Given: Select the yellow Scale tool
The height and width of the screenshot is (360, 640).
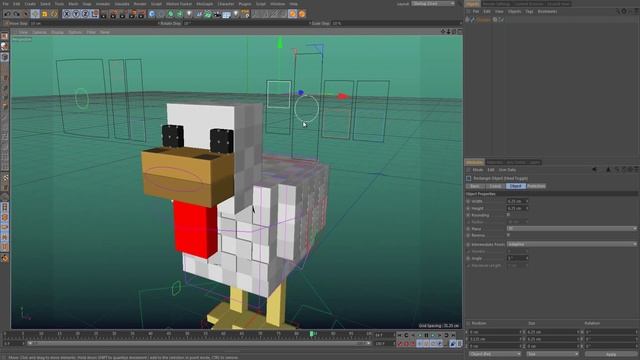Looking at the screenshot, I should pos(44,14).
